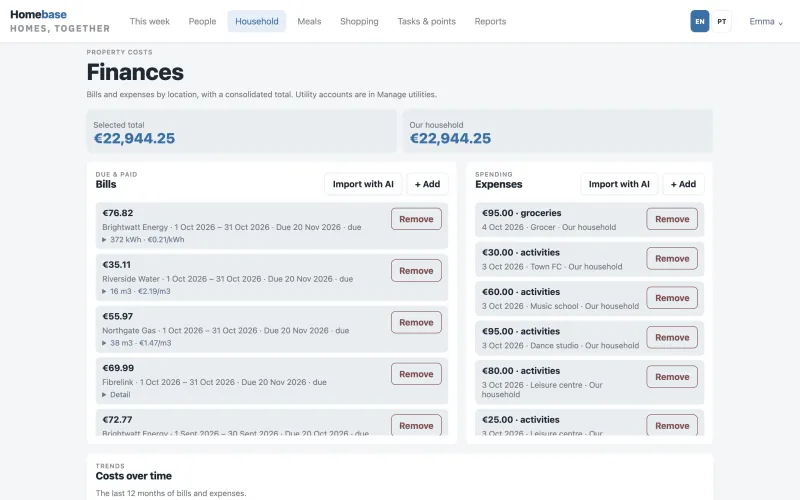Expand 16 m3 · €2.19/m3 detail
Viewport: 800px width, 500px height.
pos(136,291)
